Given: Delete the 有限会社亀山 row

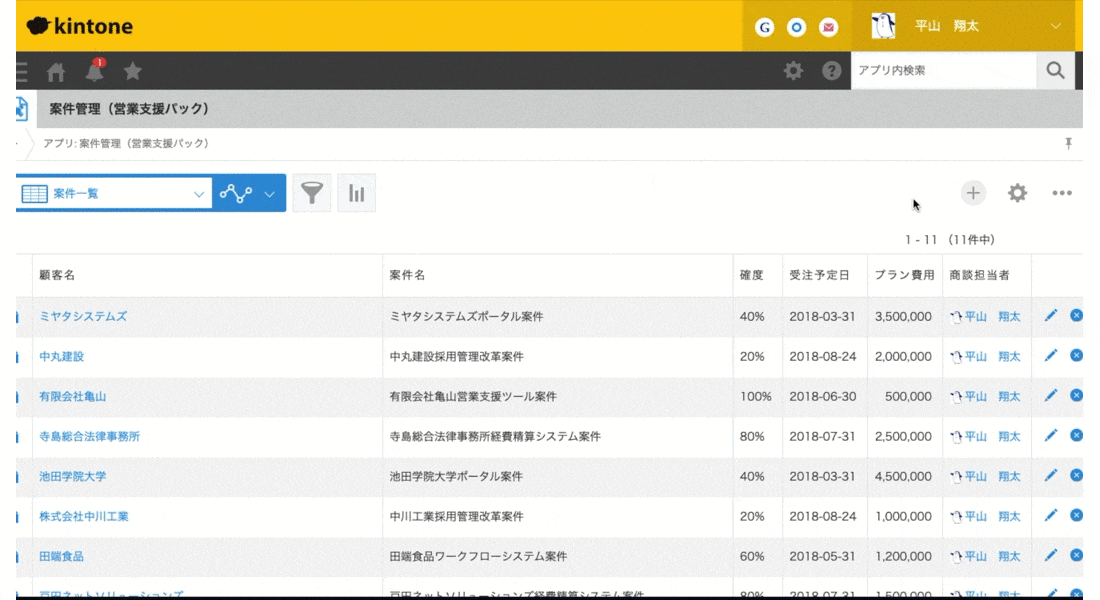Looking at the screenshot, I should pyautogui.click(x=1076, y=396).
